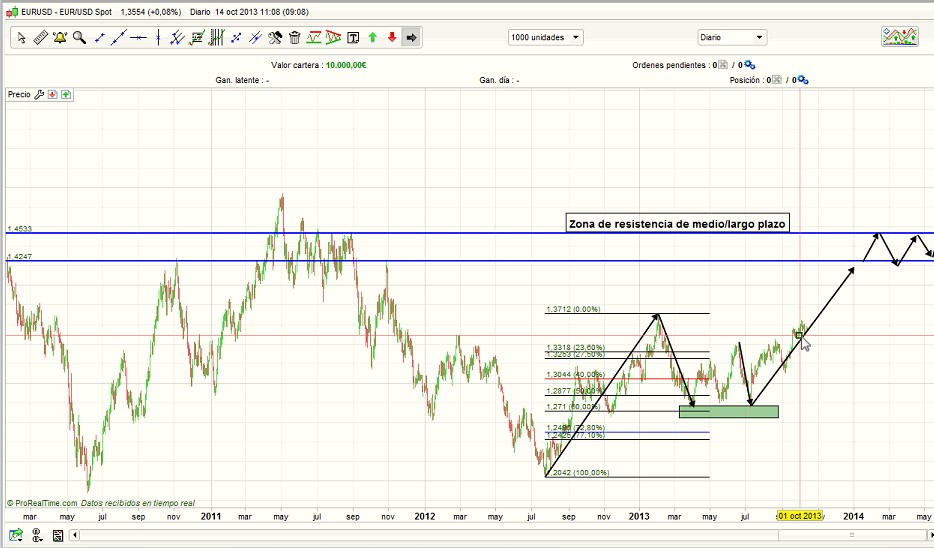This screenshot has height=548, width=934.
Task: Select the ruler measurement tool
Action: point(41,38)
